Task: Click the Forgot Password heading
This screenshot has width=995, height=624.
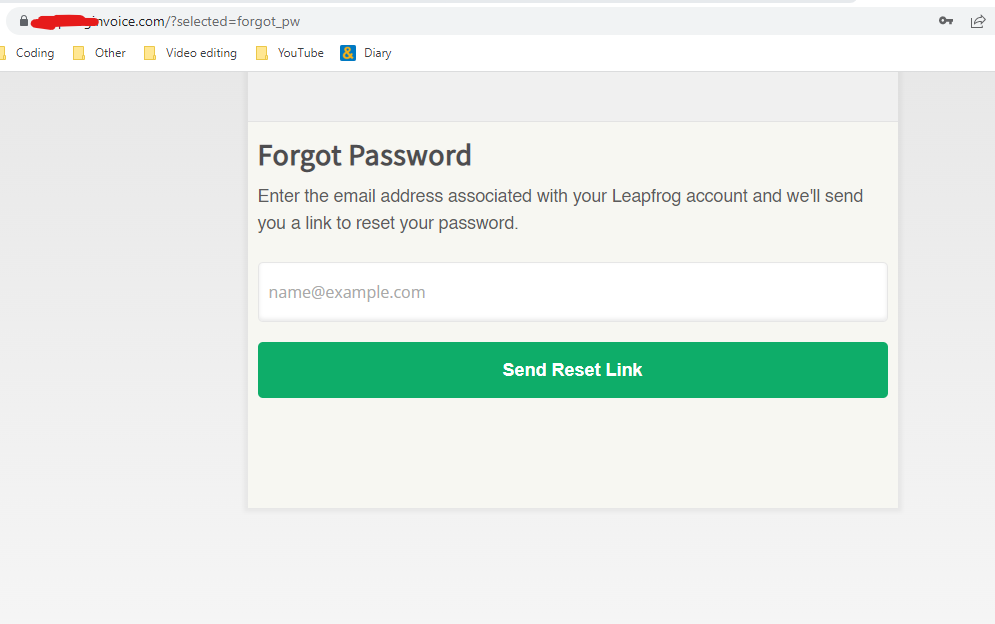Action: [364, 155]
